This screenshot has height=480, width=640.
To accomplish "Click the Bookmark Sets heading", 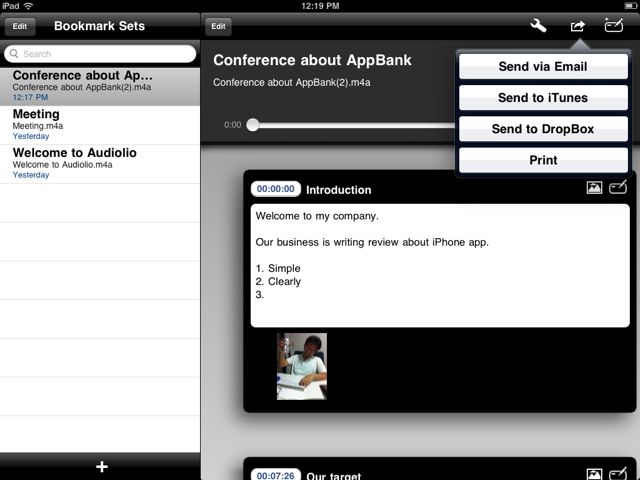I will click(100, 26).
